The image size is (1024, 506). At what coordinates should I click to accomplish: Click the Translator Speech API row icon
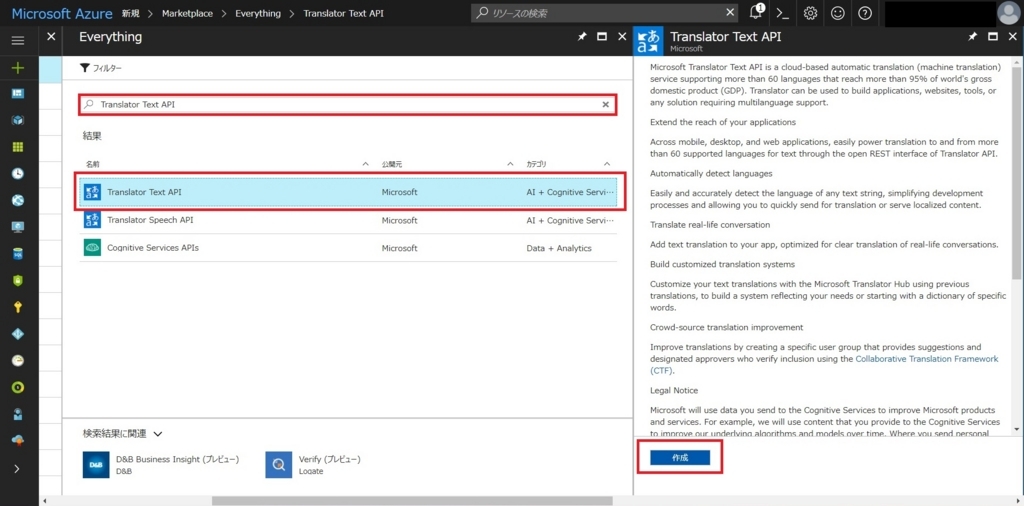92,220
